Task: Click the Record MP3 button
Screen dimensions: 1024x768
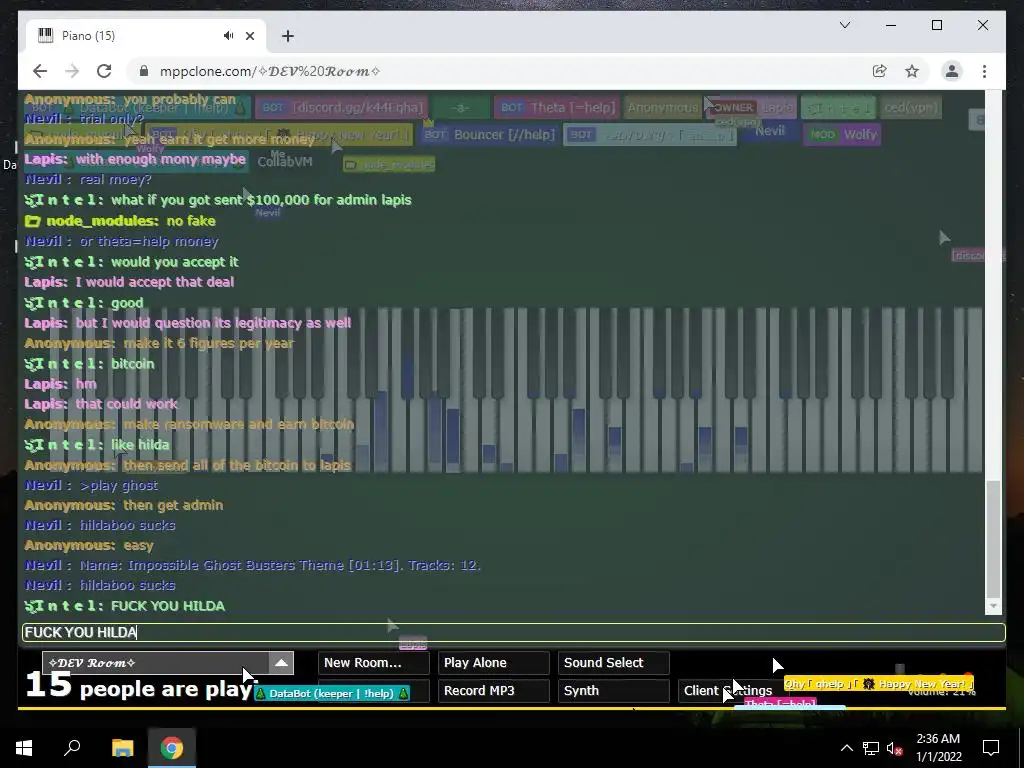Action: point(494,691)
